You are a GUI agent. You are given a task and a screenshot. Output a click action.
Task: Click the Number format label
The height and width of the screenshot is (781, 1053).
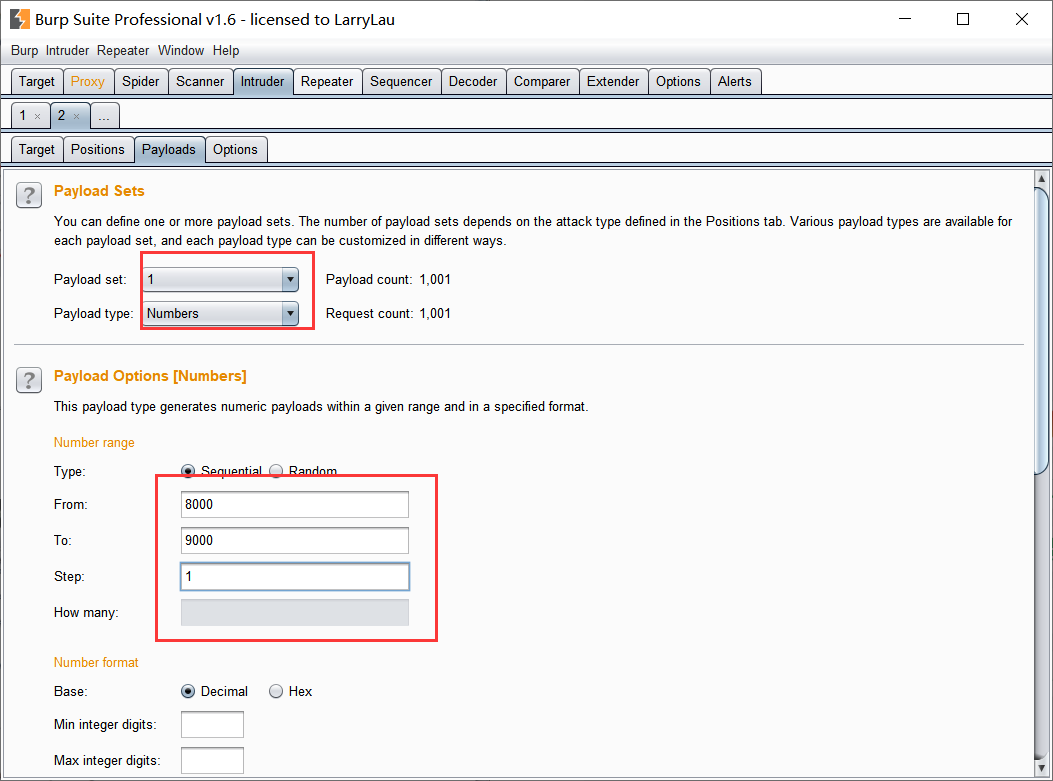click(96, 662)
